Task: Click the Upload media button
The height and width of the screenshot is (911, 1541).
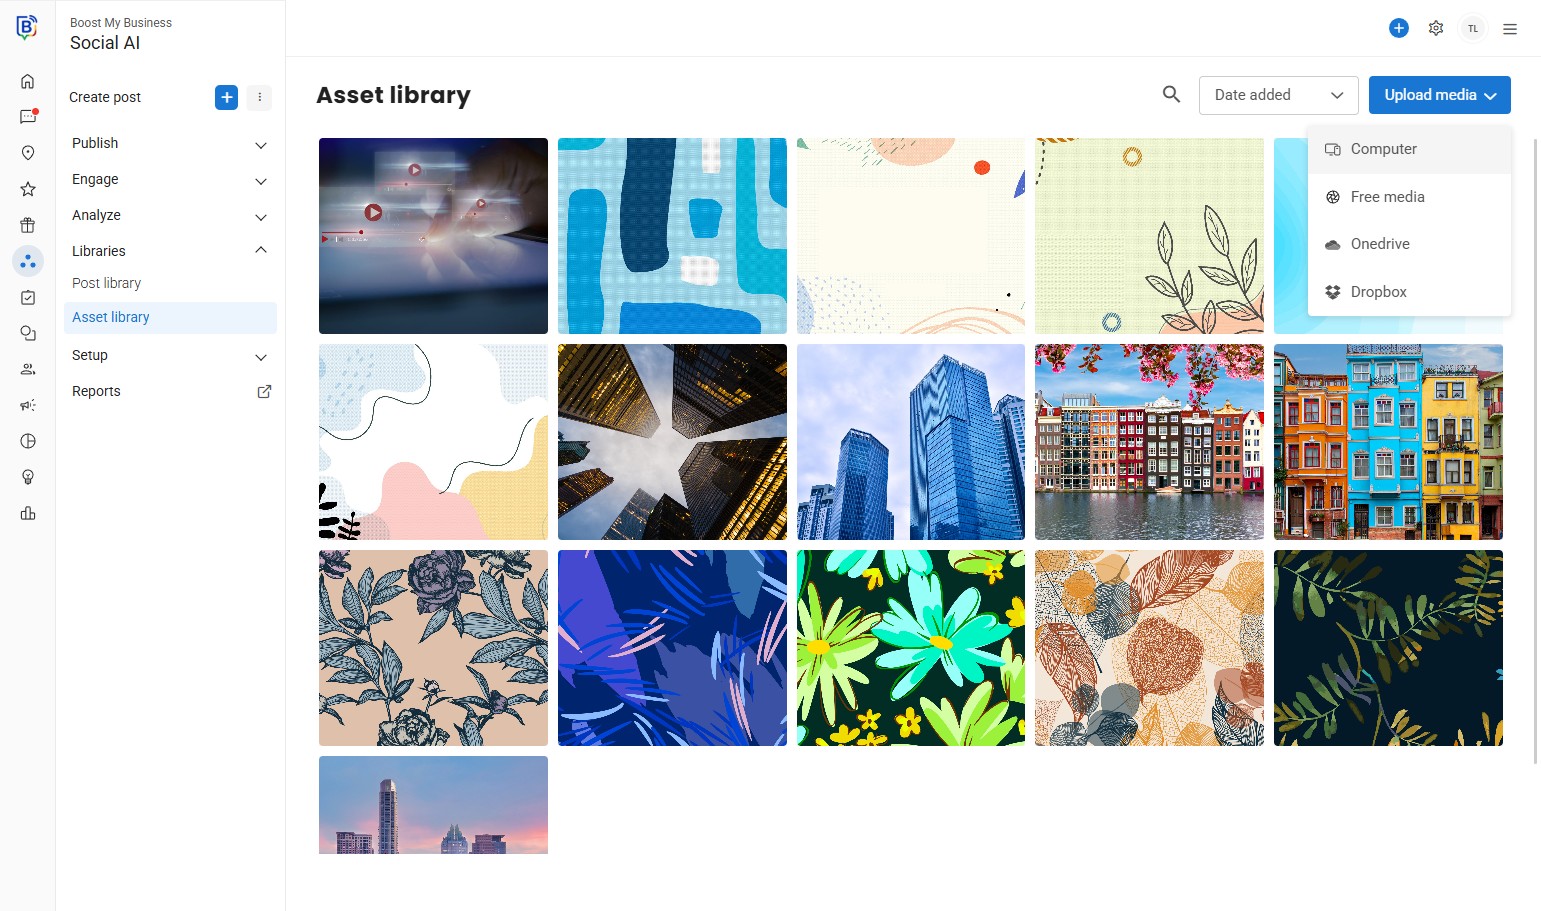Action: [1439, 95]
